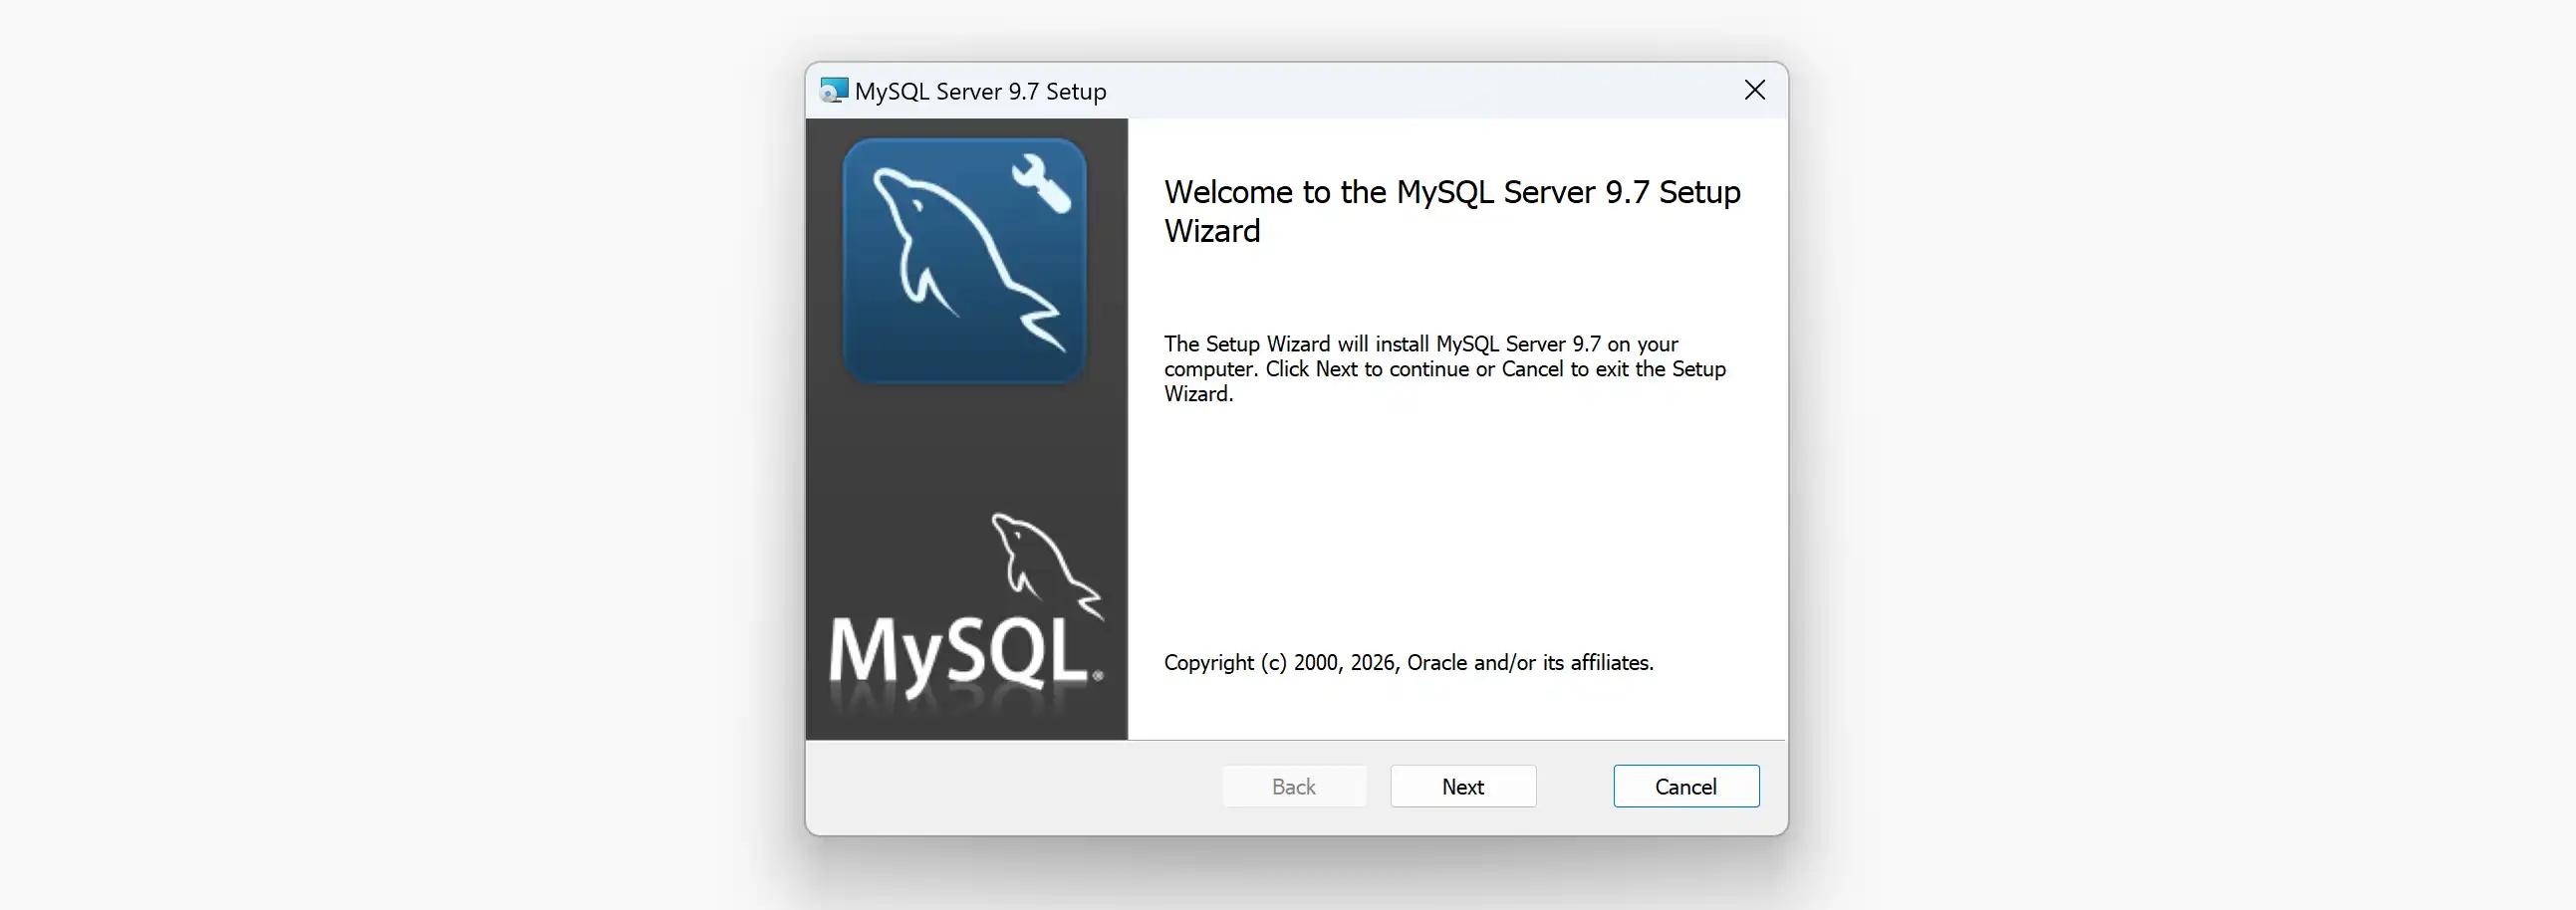The image size is (2576, 910).
Task: Click the Oracle copyright notice text
Action: pos(1408,663)
